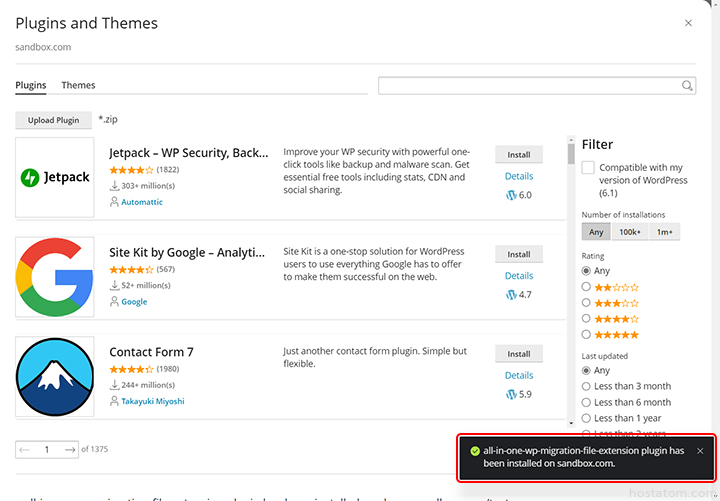Go to previous page arrow
Image resolution: width=720 pixels, height=501 pixels.
tap(25, 450)
